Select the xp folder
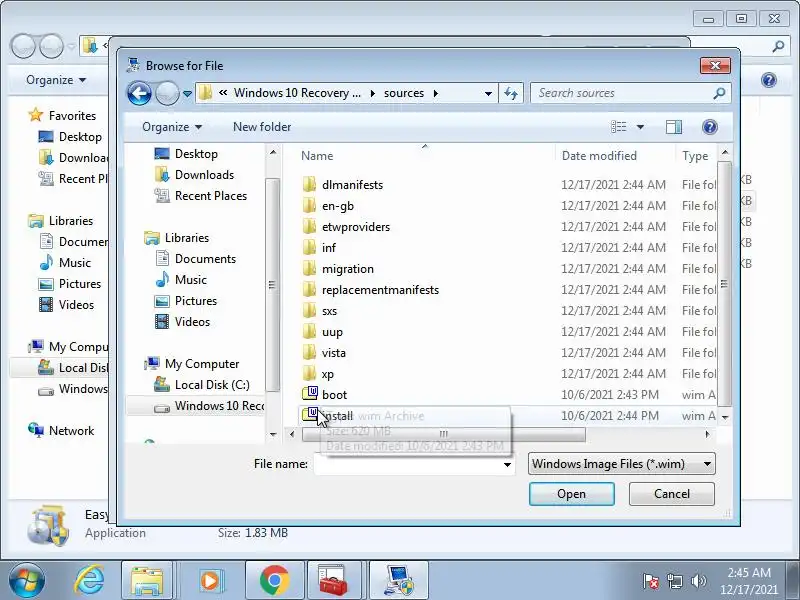This screenshot has height=600, width=800. 328,373
